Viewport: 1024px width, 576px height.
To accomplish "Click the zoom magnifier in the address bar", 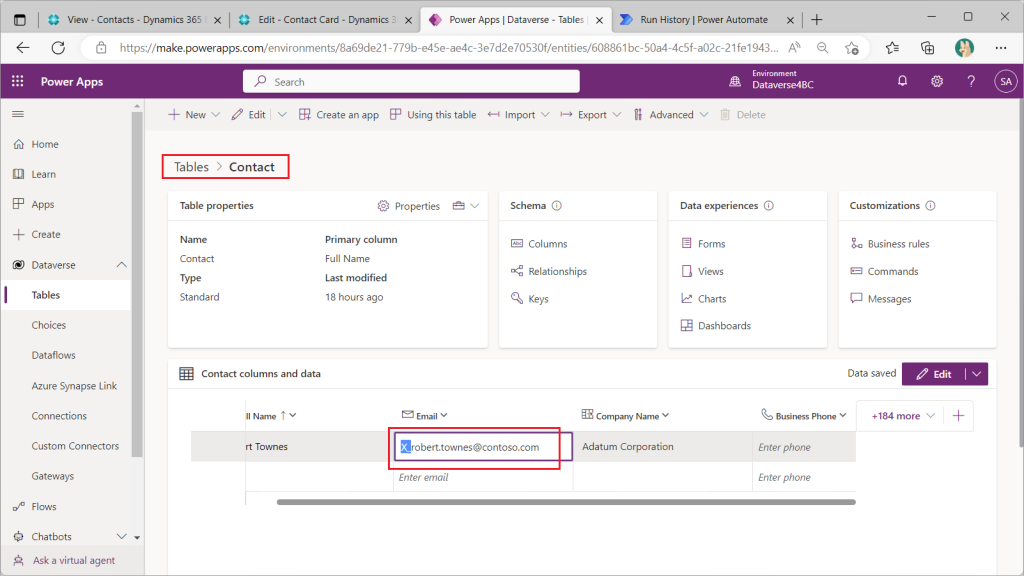I will coord(823,48).
